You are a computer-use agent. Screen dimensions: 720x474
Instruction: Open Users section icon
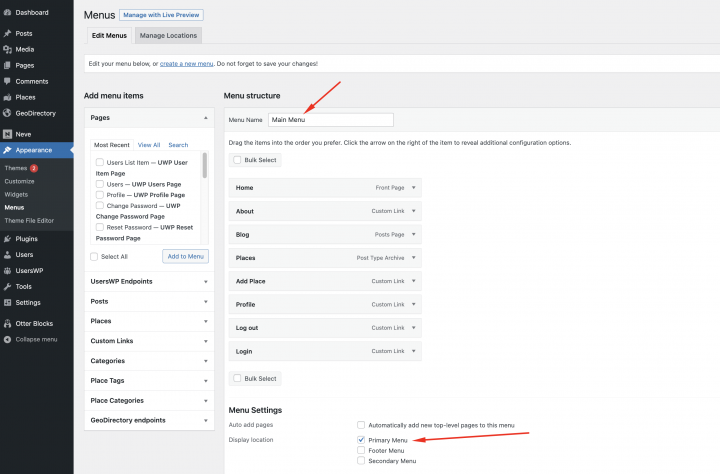(7, 255)
